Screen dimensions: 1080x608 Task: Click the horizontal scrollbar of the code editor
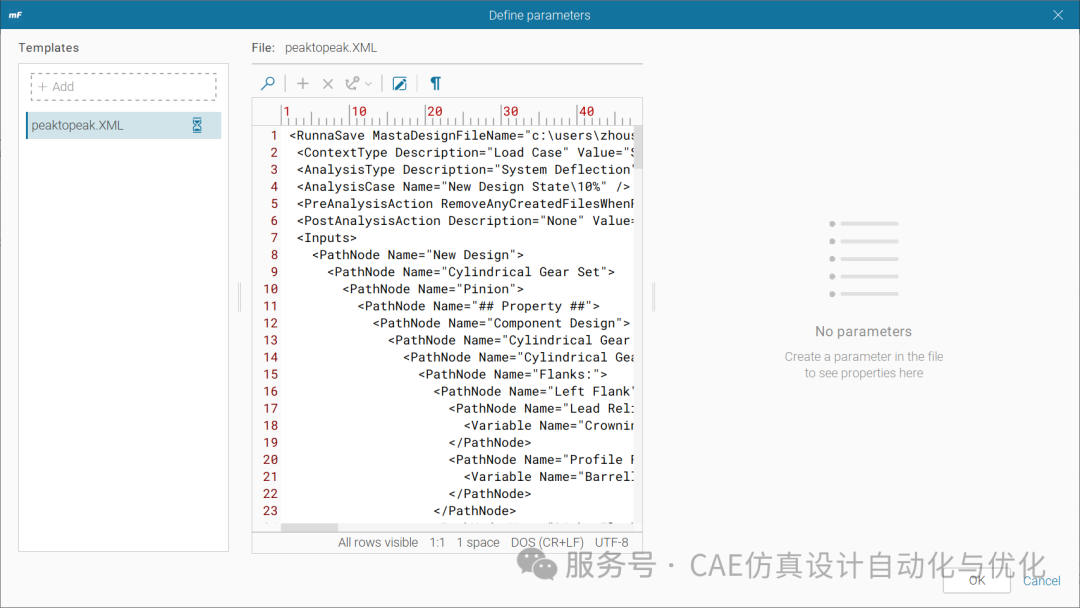309,527
